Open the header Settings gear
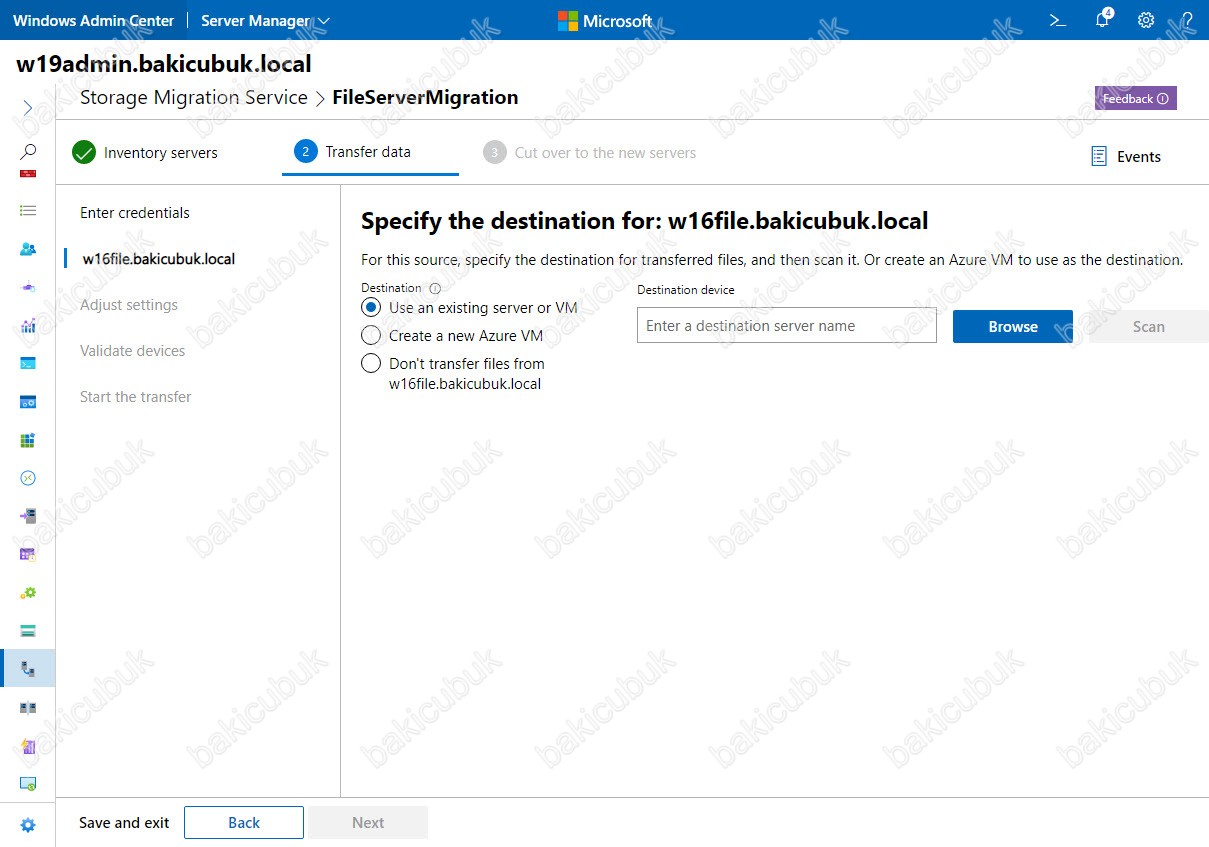 [x=1146, y=20]
